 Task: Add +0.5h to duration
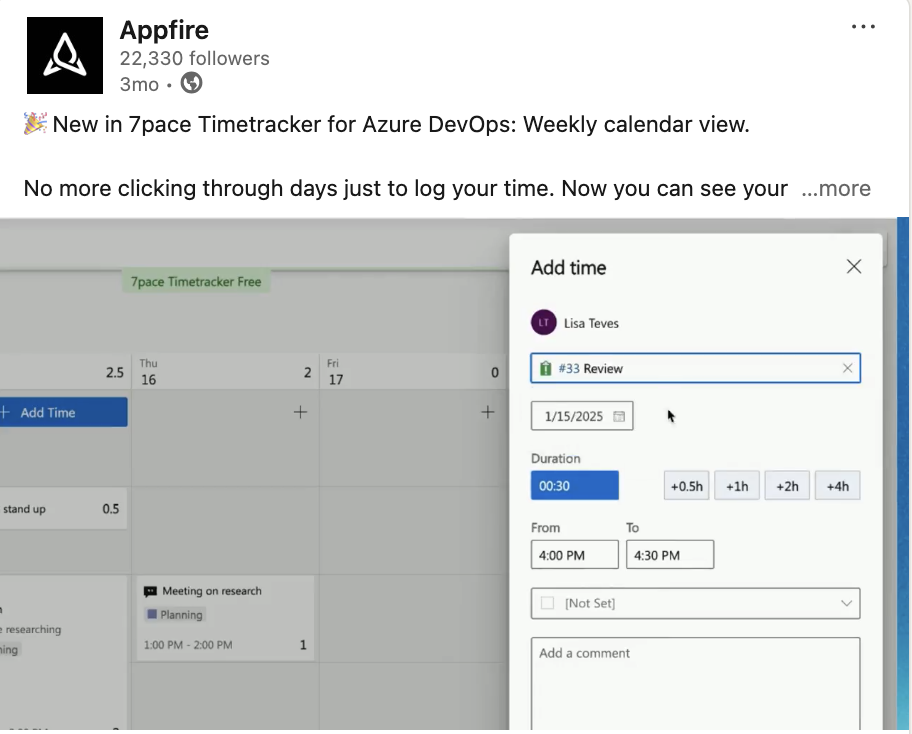click(686, 486)
